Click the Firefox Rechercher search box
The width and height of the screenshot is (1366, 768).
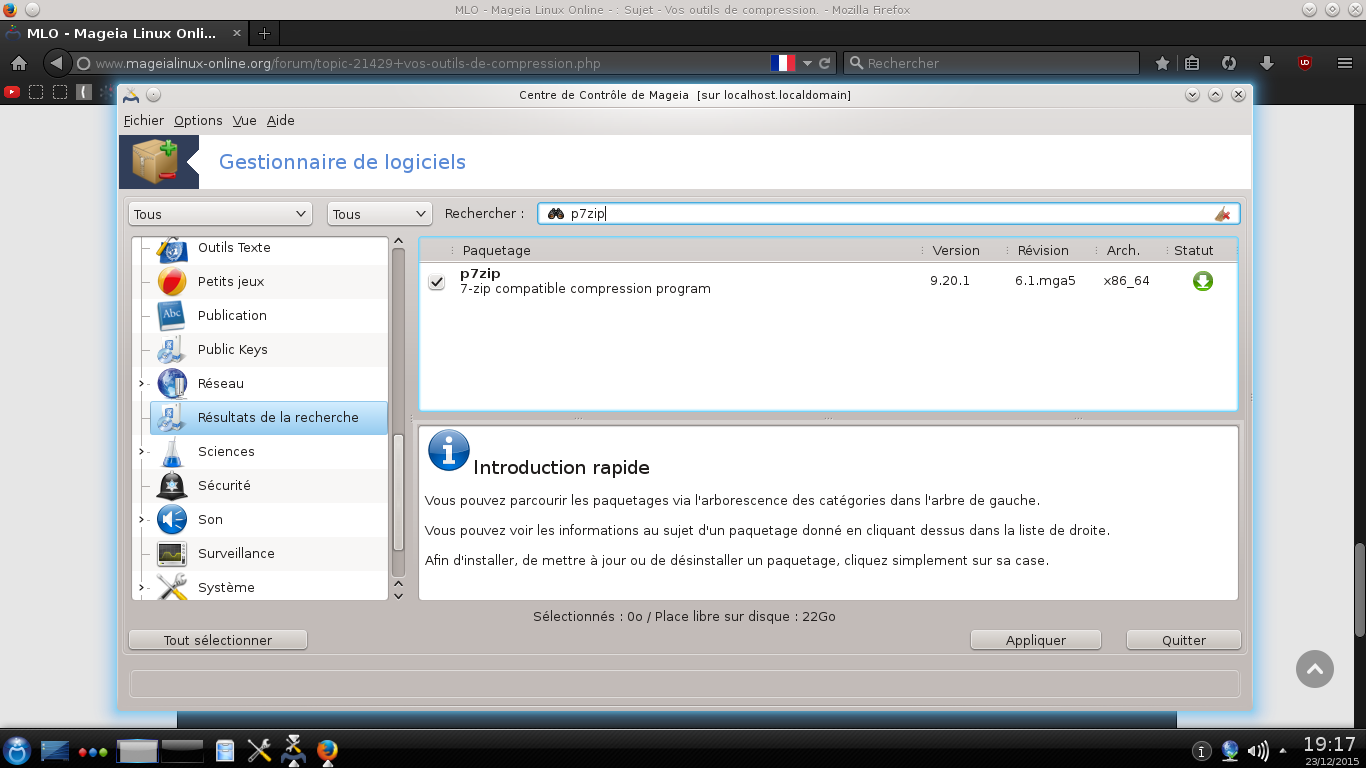[x=991, y=63]
